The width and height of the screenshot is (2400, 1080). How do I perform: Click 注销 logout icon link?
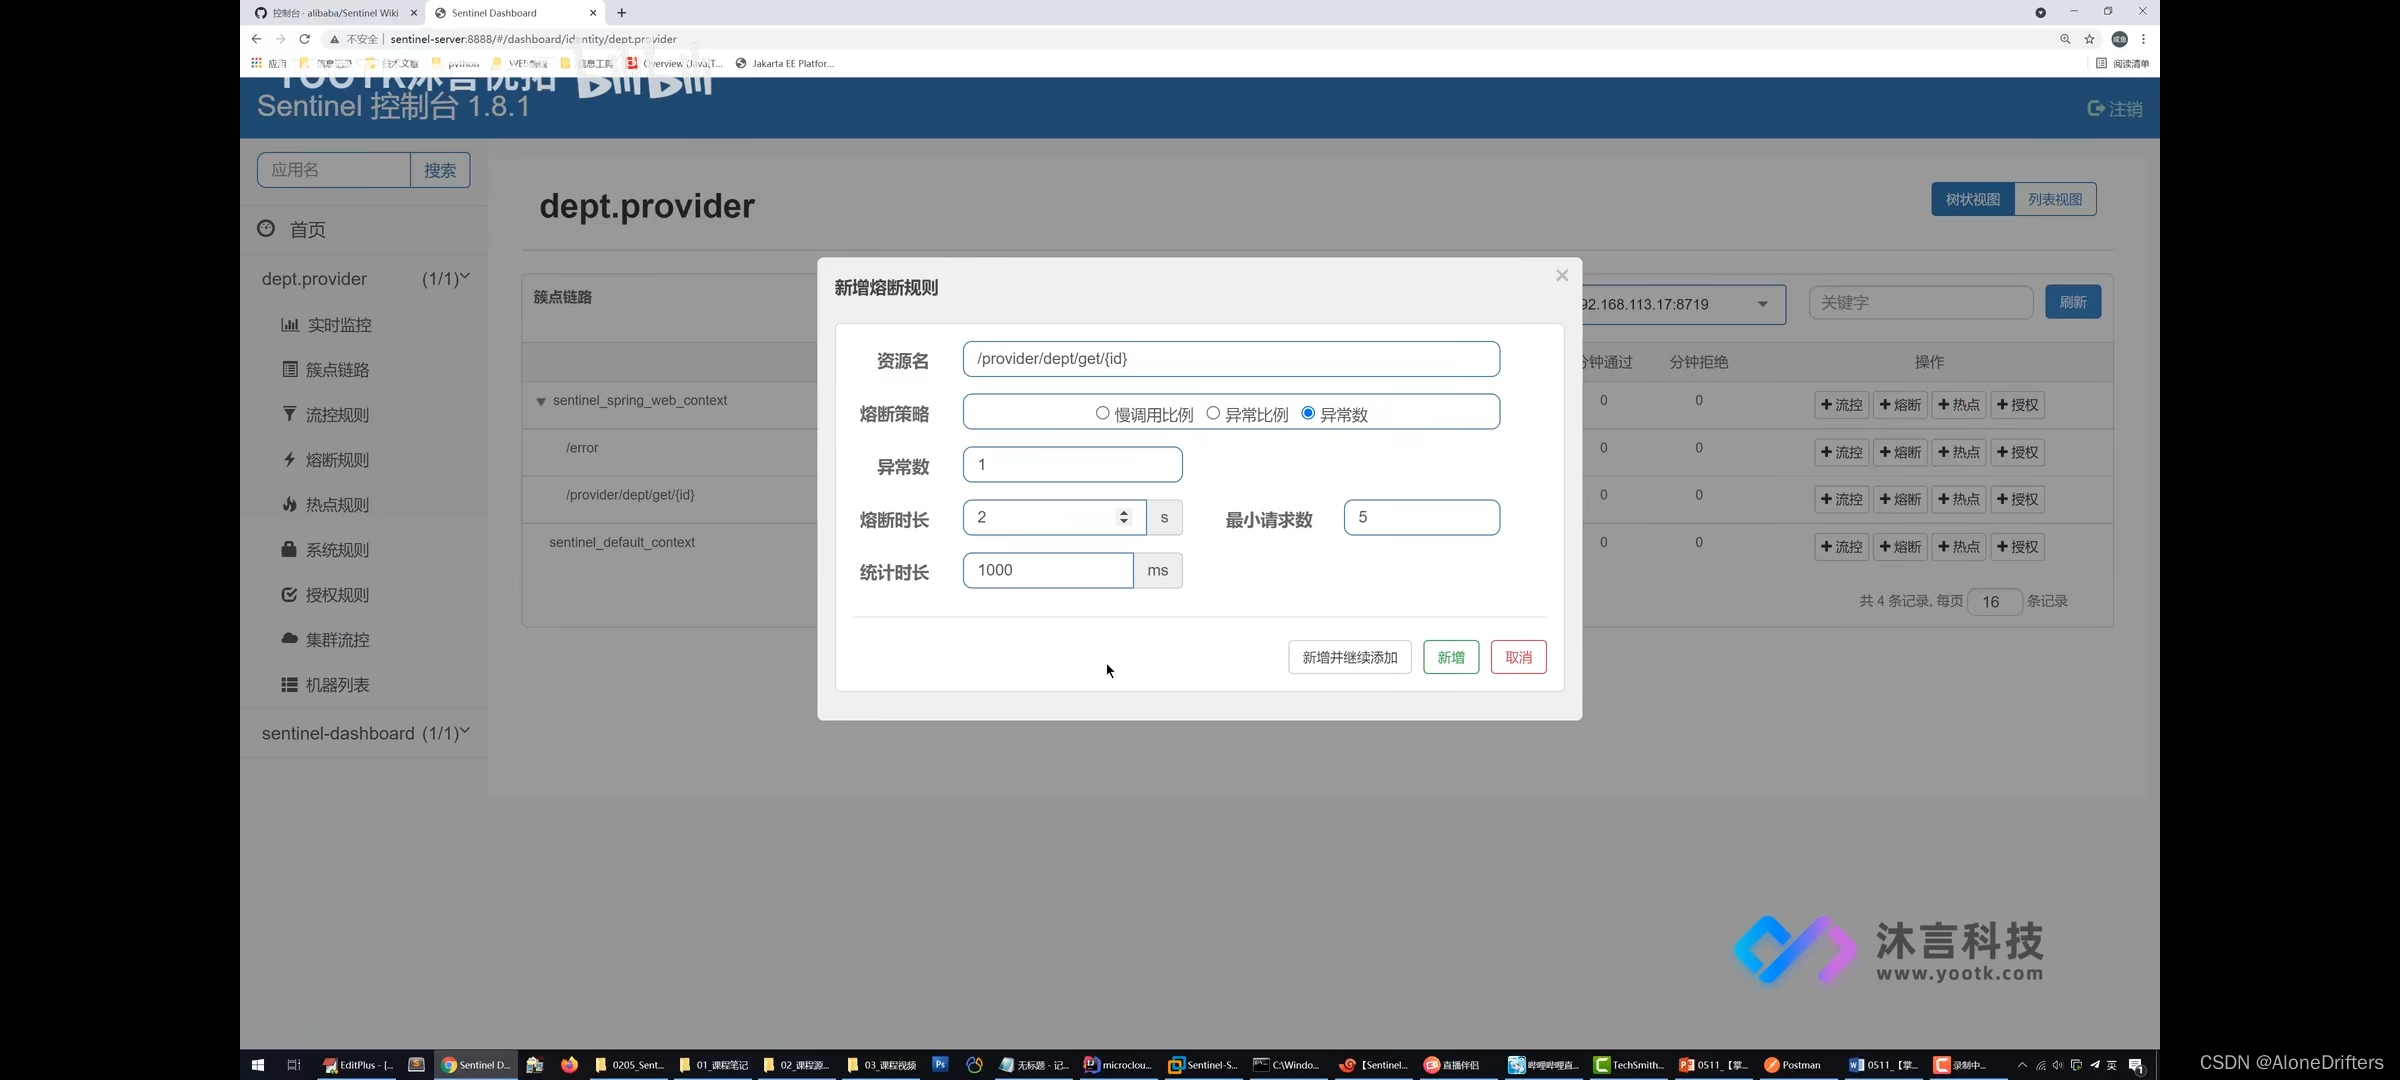tap(2115, 108)
